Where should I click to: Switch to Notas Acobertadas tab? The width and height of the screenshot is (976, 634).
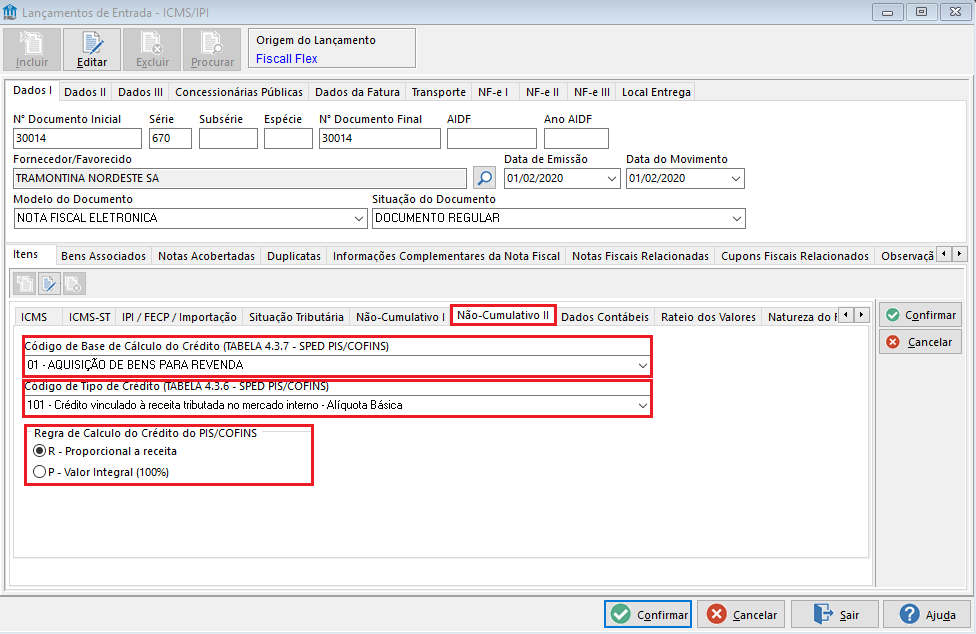[207, 256]
